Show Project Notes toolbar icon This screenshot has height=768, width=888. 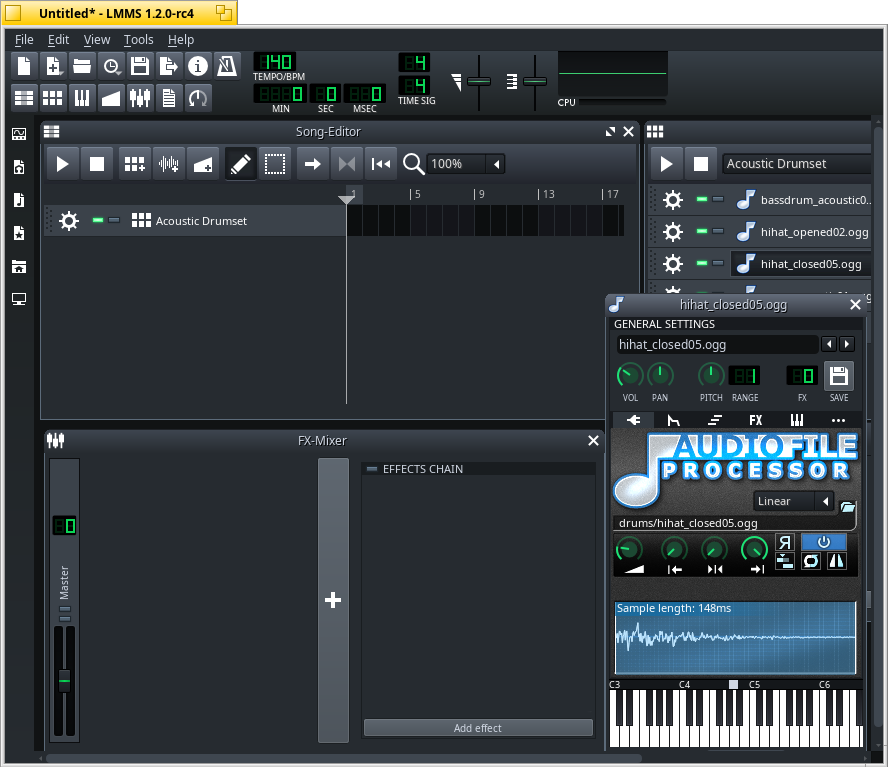click(x=169, y=98)
